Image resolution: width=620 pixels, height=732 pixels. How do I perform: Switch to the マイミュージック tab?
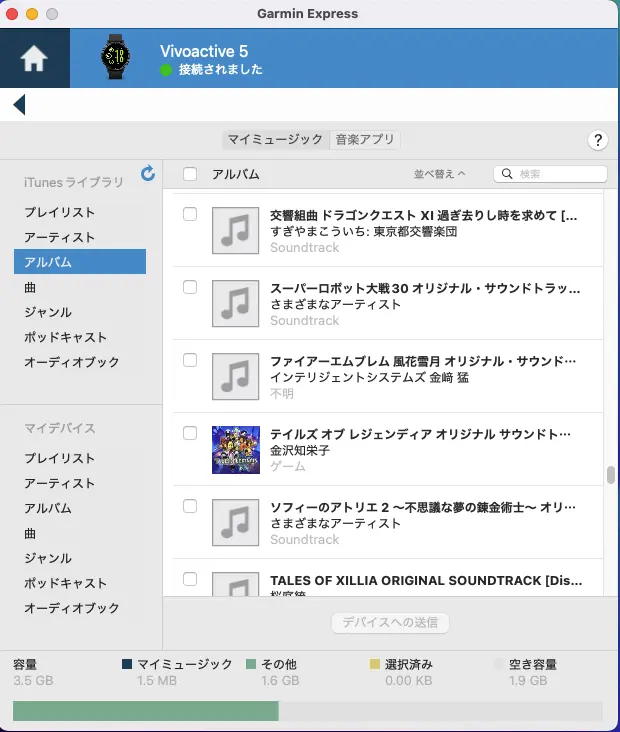point(275,140)
